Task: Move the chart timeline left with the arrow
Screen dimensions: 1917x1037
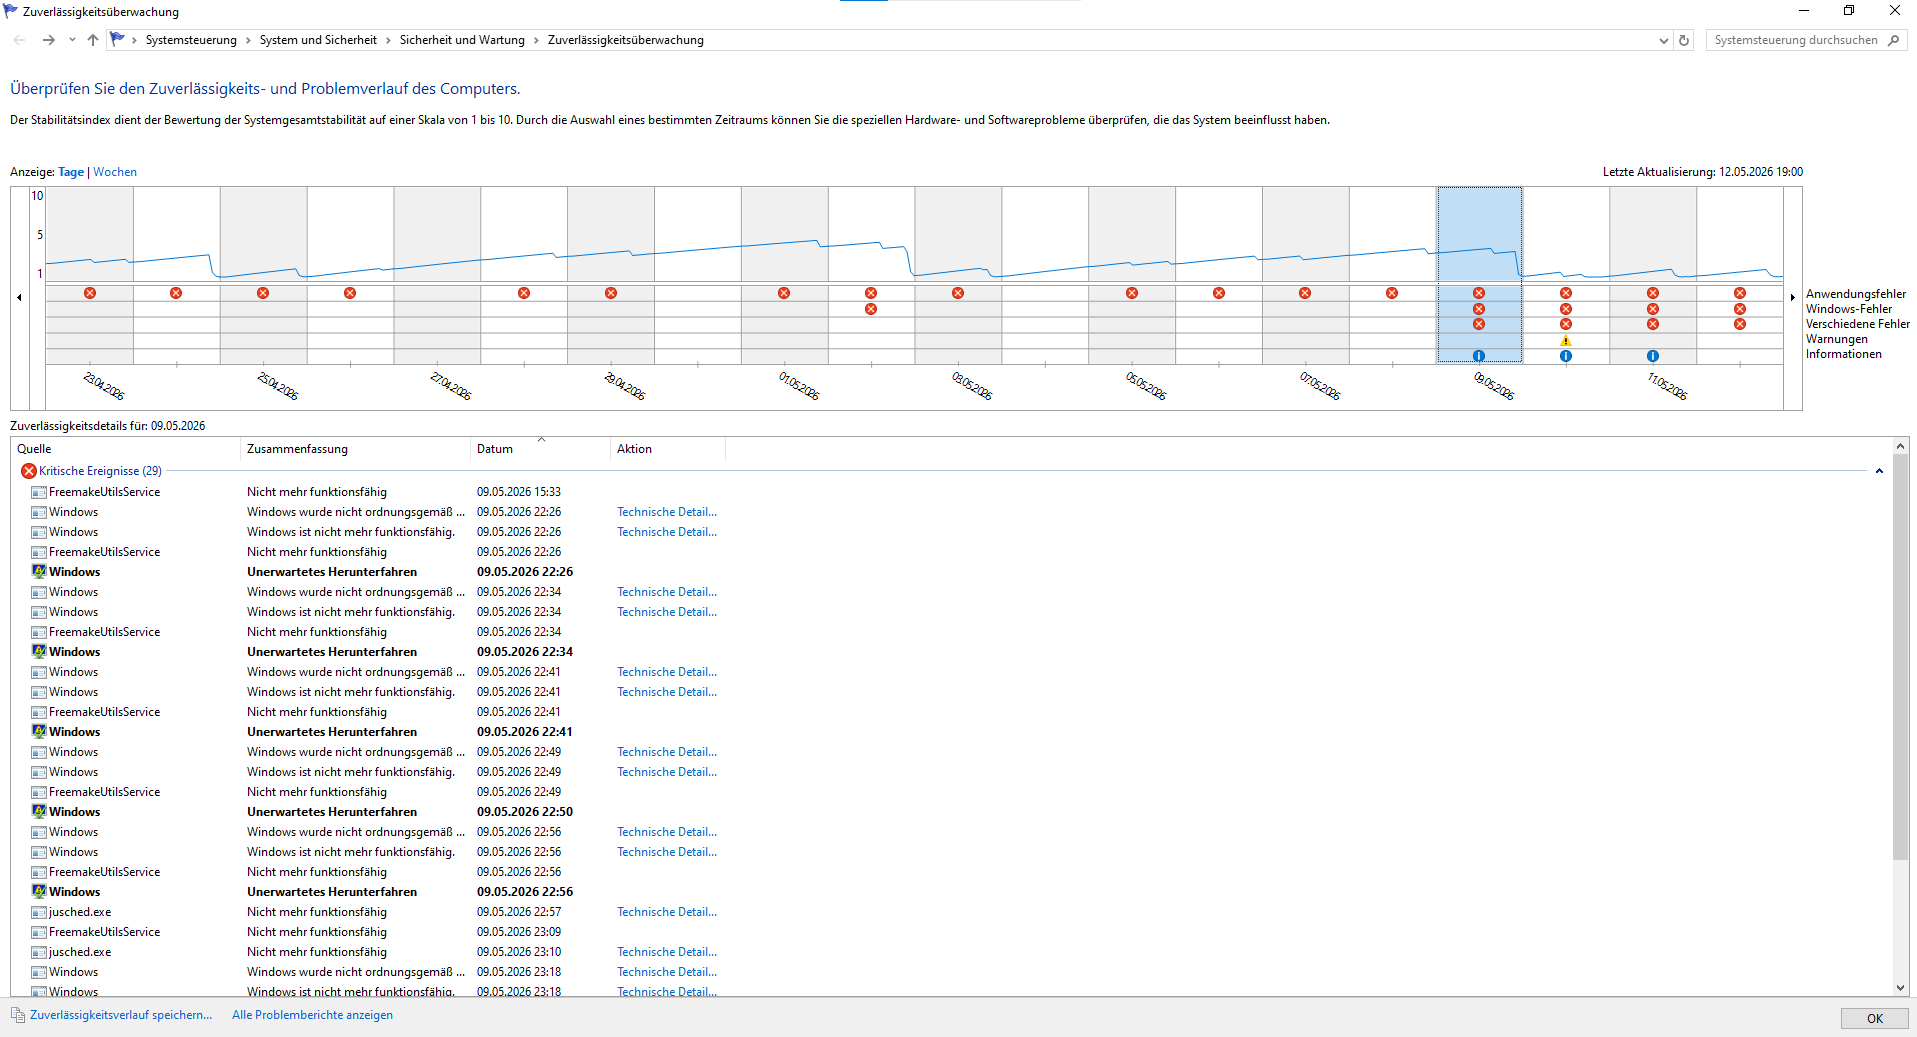Action: pyautogui.click(x=19, y=297)
